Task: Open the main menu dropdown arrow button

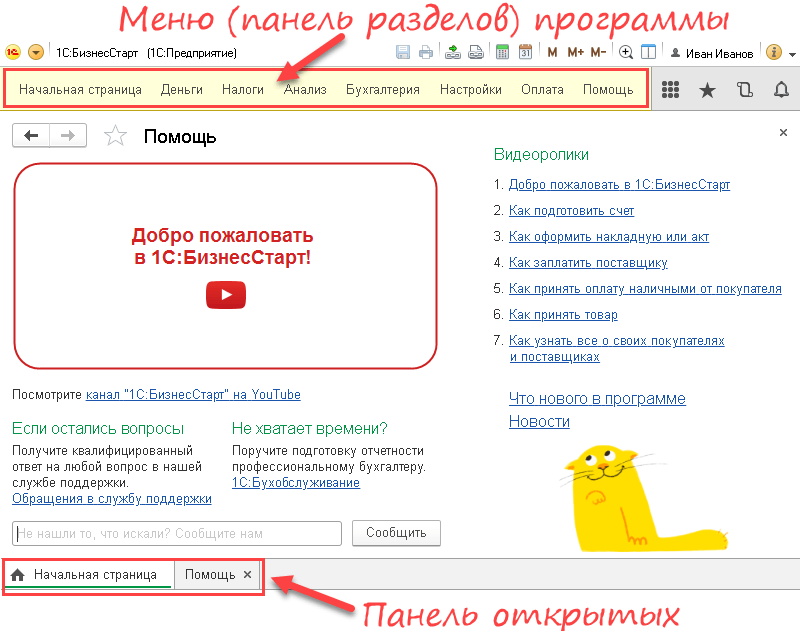Action: click(x=36, y=52)
